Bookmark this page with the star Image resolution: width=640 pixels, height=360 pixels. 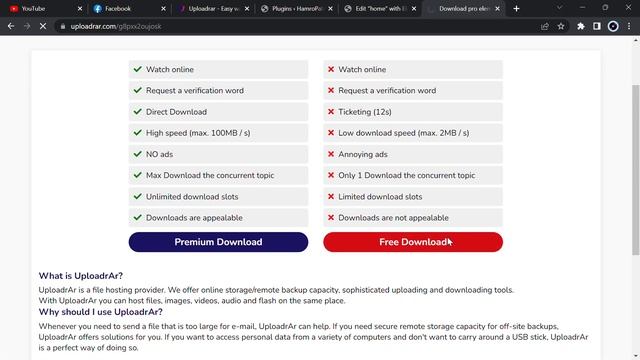(561, 26)
